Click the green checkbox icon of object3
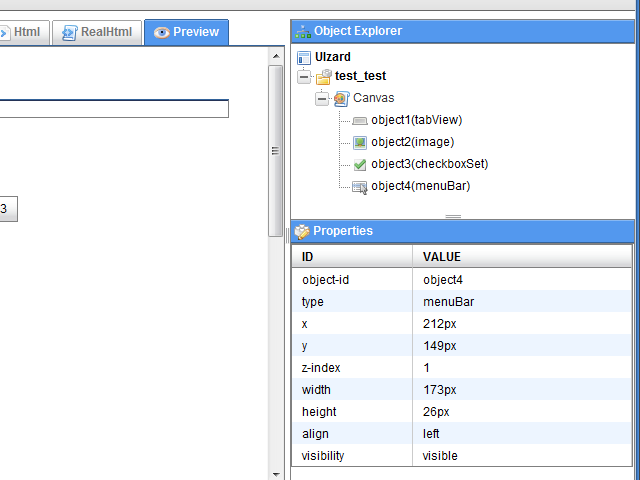Screen dimensions: 640x480 coord(360,164)
